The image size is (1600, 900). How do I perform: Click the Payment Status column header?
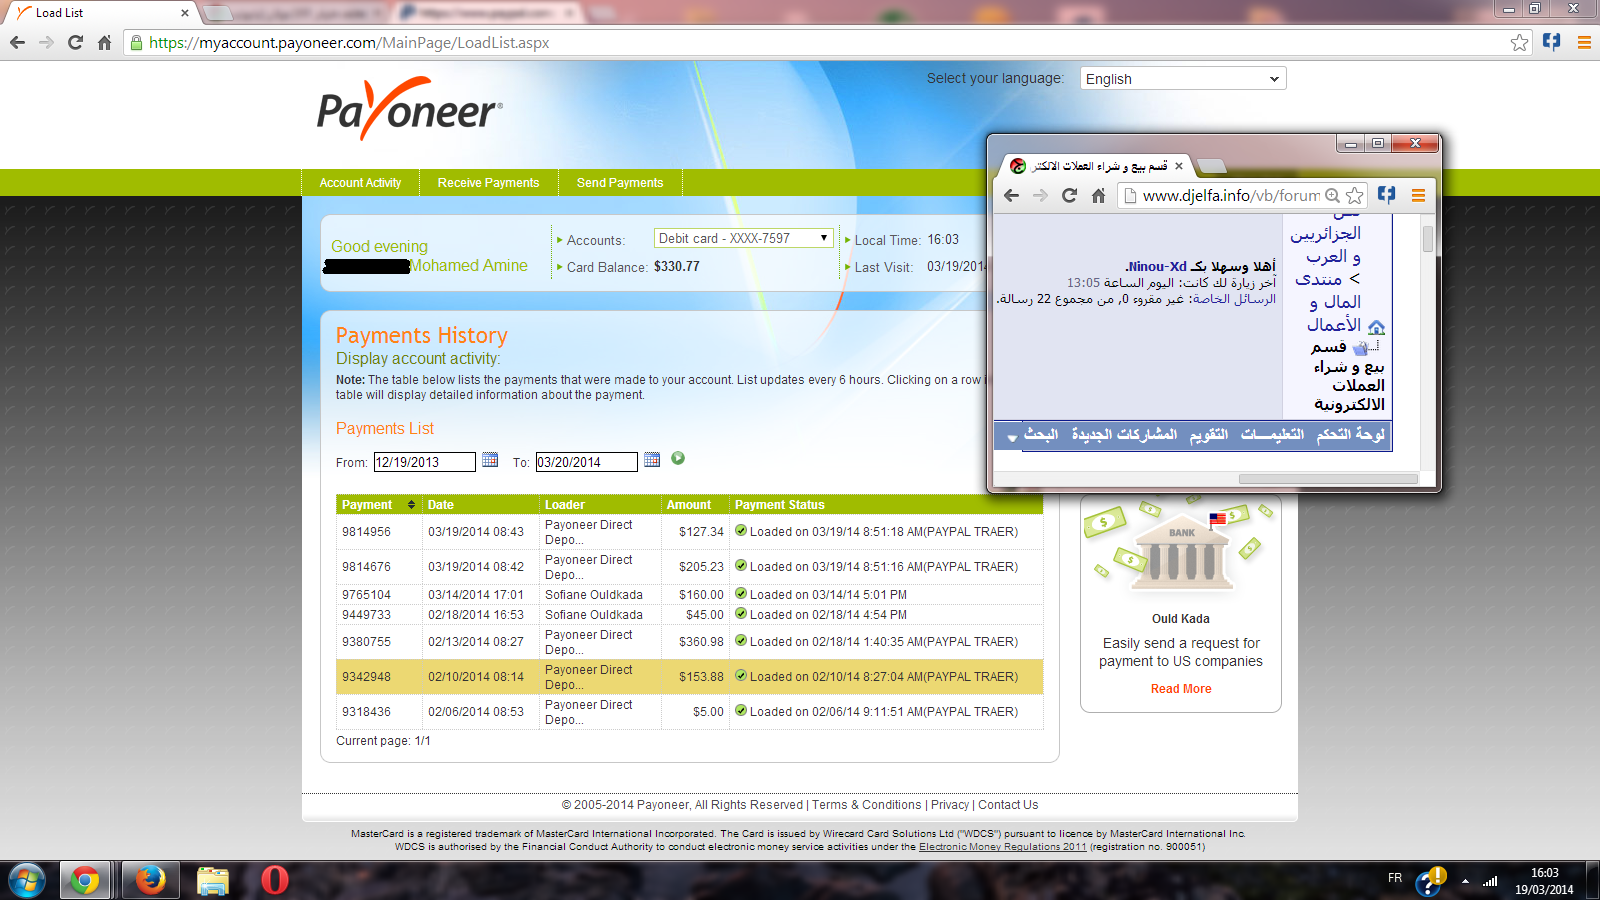point(886,505)
